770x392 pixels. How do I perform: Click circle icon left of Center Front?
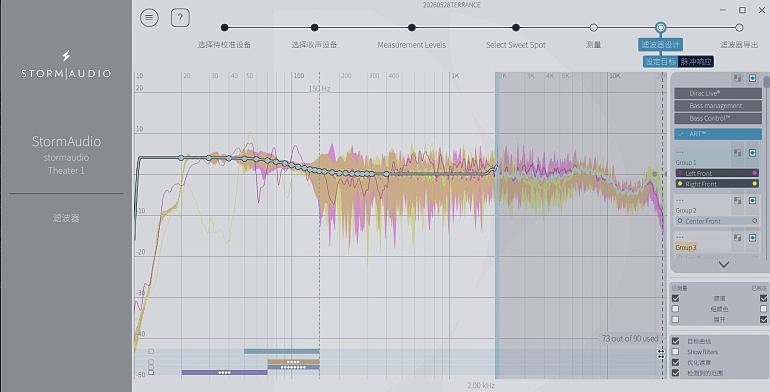(680, 221)
